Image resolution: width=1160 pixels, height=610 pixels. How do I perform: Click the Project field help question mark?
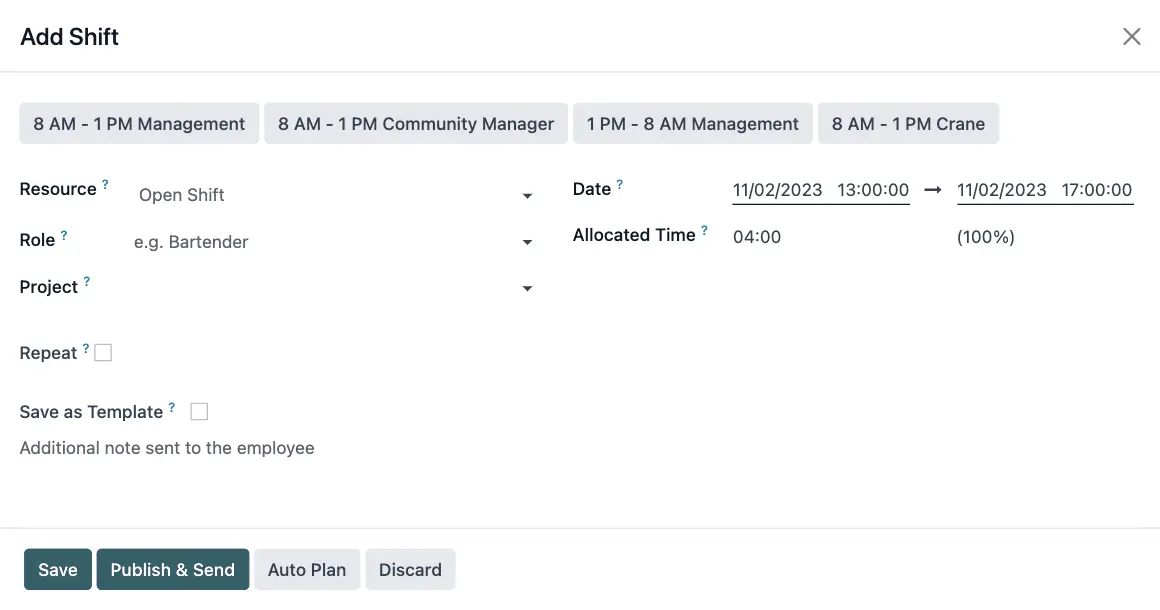tap(86, 283)
